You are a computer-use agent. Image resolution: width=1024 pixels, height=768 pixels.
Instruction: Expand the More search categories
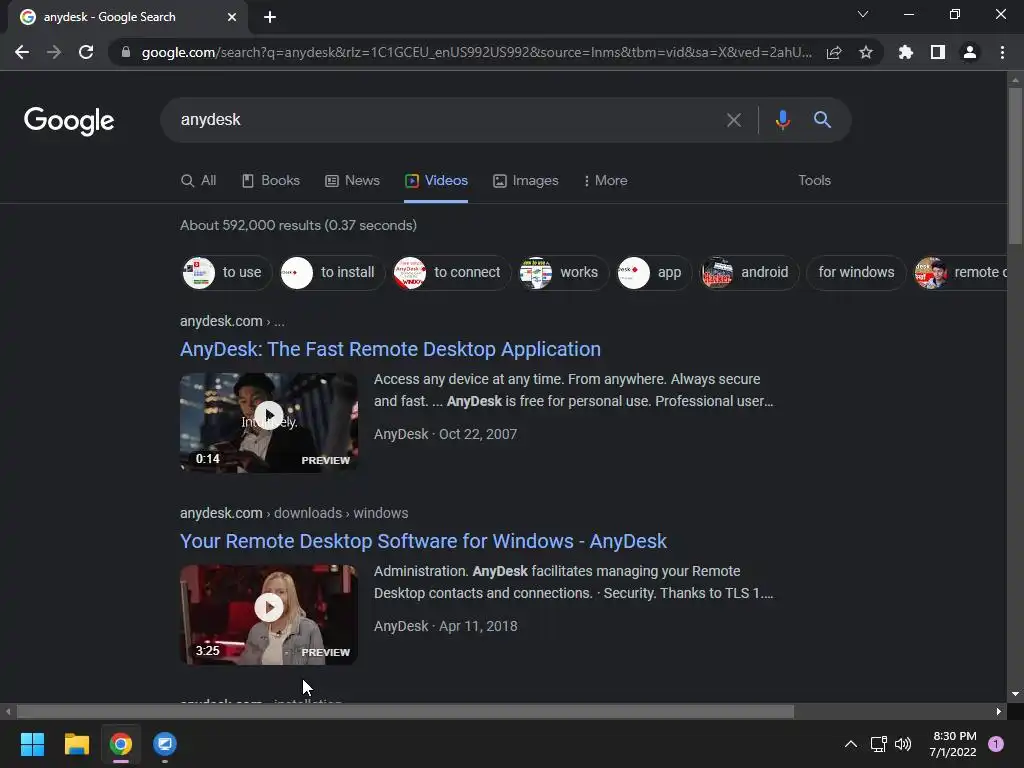pos(605,181)
